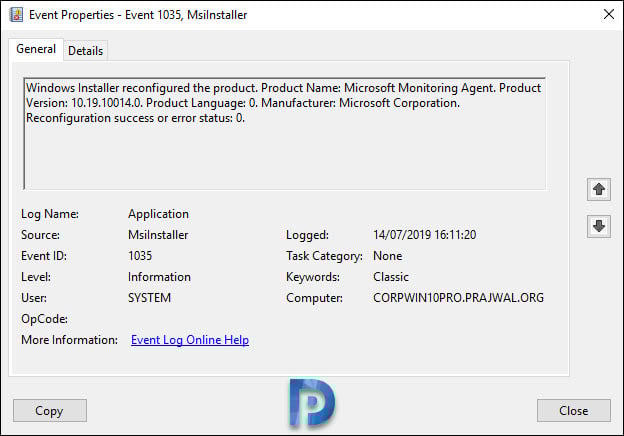624x436 pixels.
Task: Click the OpCode label
Action: pos(44,319)
